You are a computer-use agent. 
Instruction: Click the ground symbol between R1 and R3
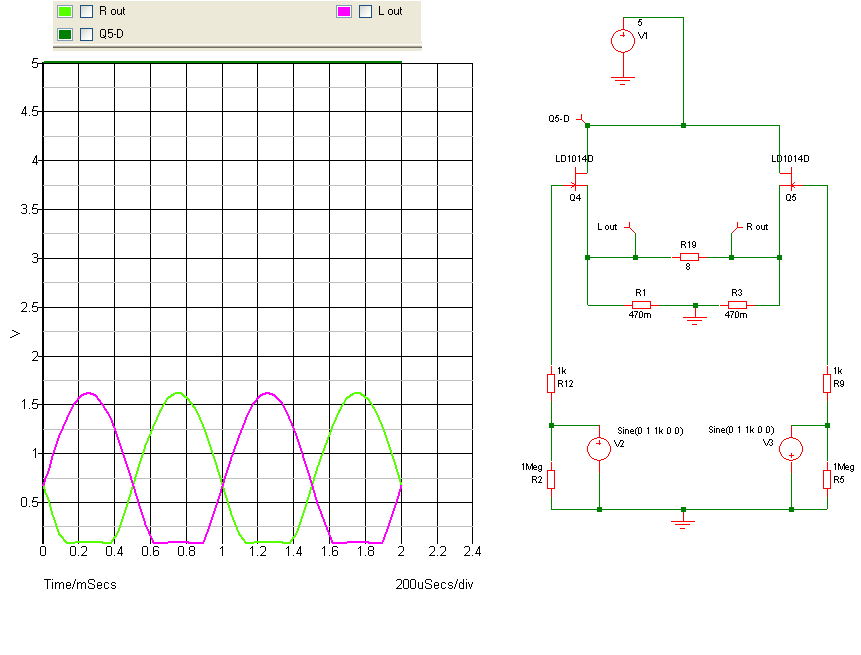[x=695, y=320]
